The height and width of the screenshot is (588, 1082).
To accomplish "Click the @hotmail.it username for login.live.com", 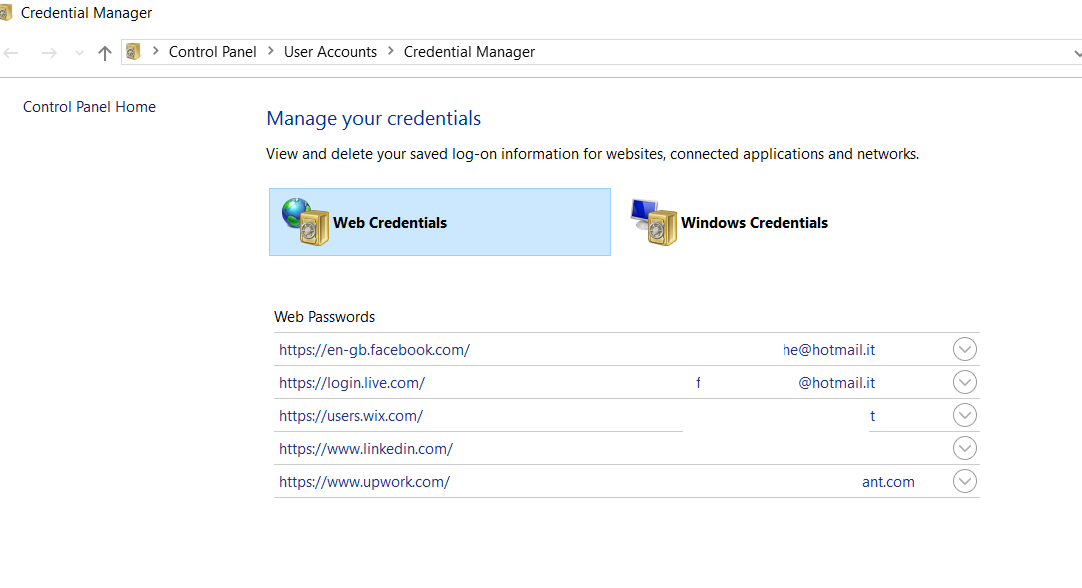I will coord(836,383).
